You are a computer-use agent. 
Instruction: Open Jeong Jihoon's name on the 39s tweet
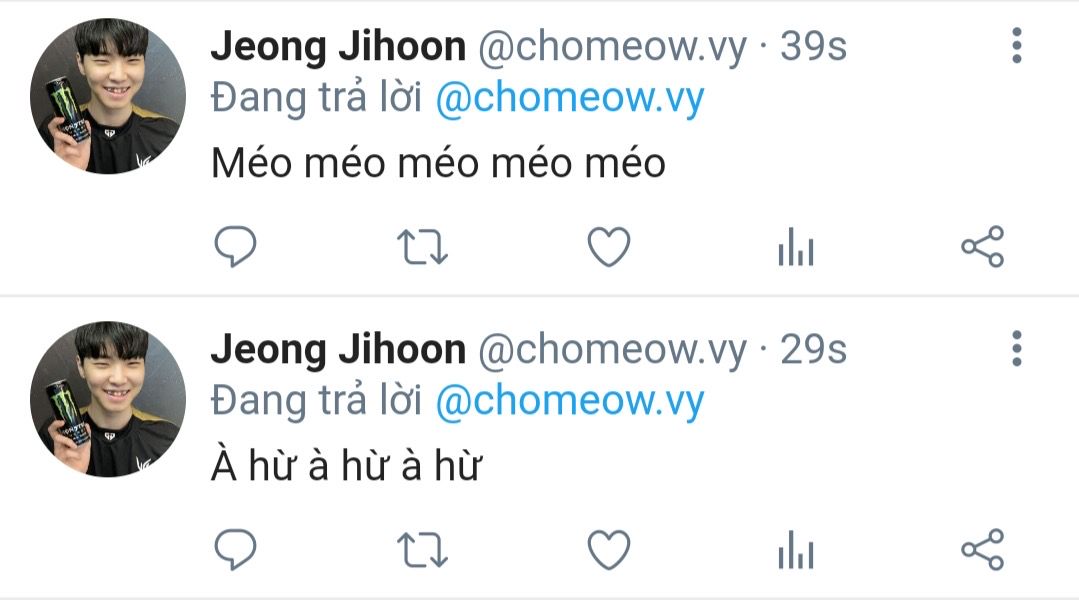coord(339,47)
